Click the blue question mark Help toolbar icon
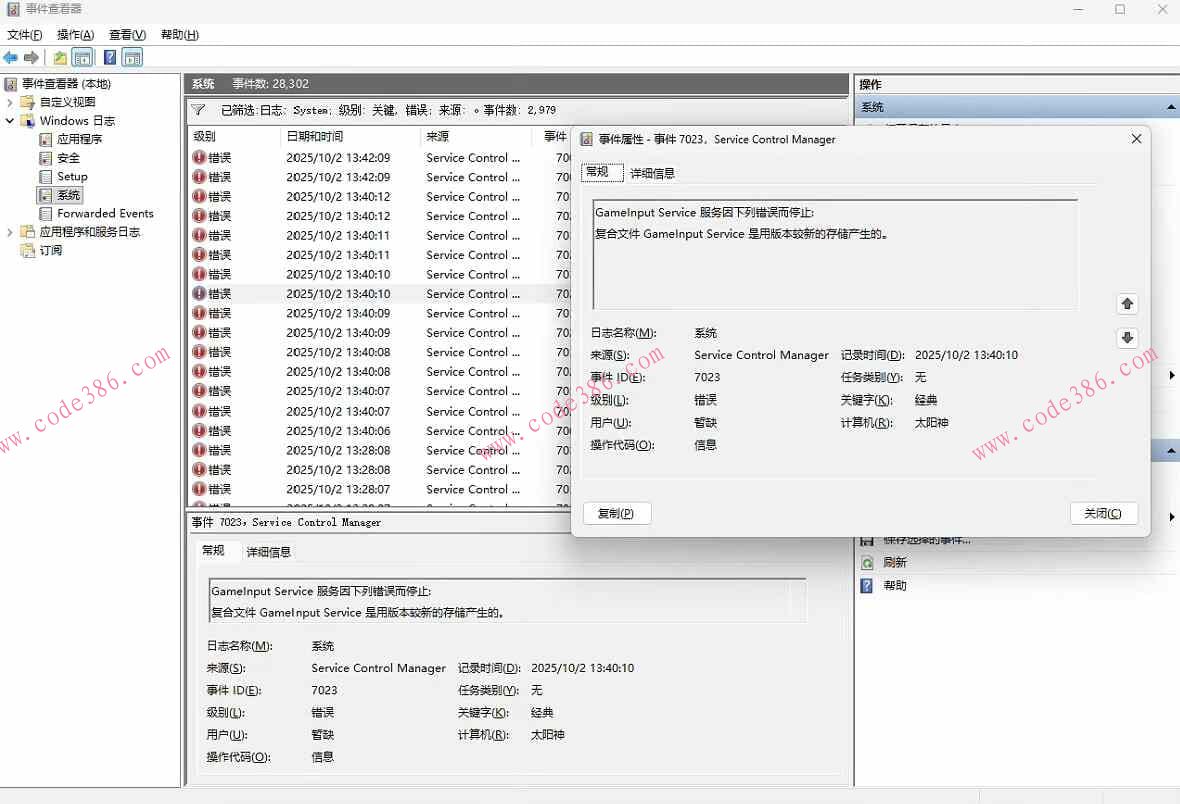 110,57
